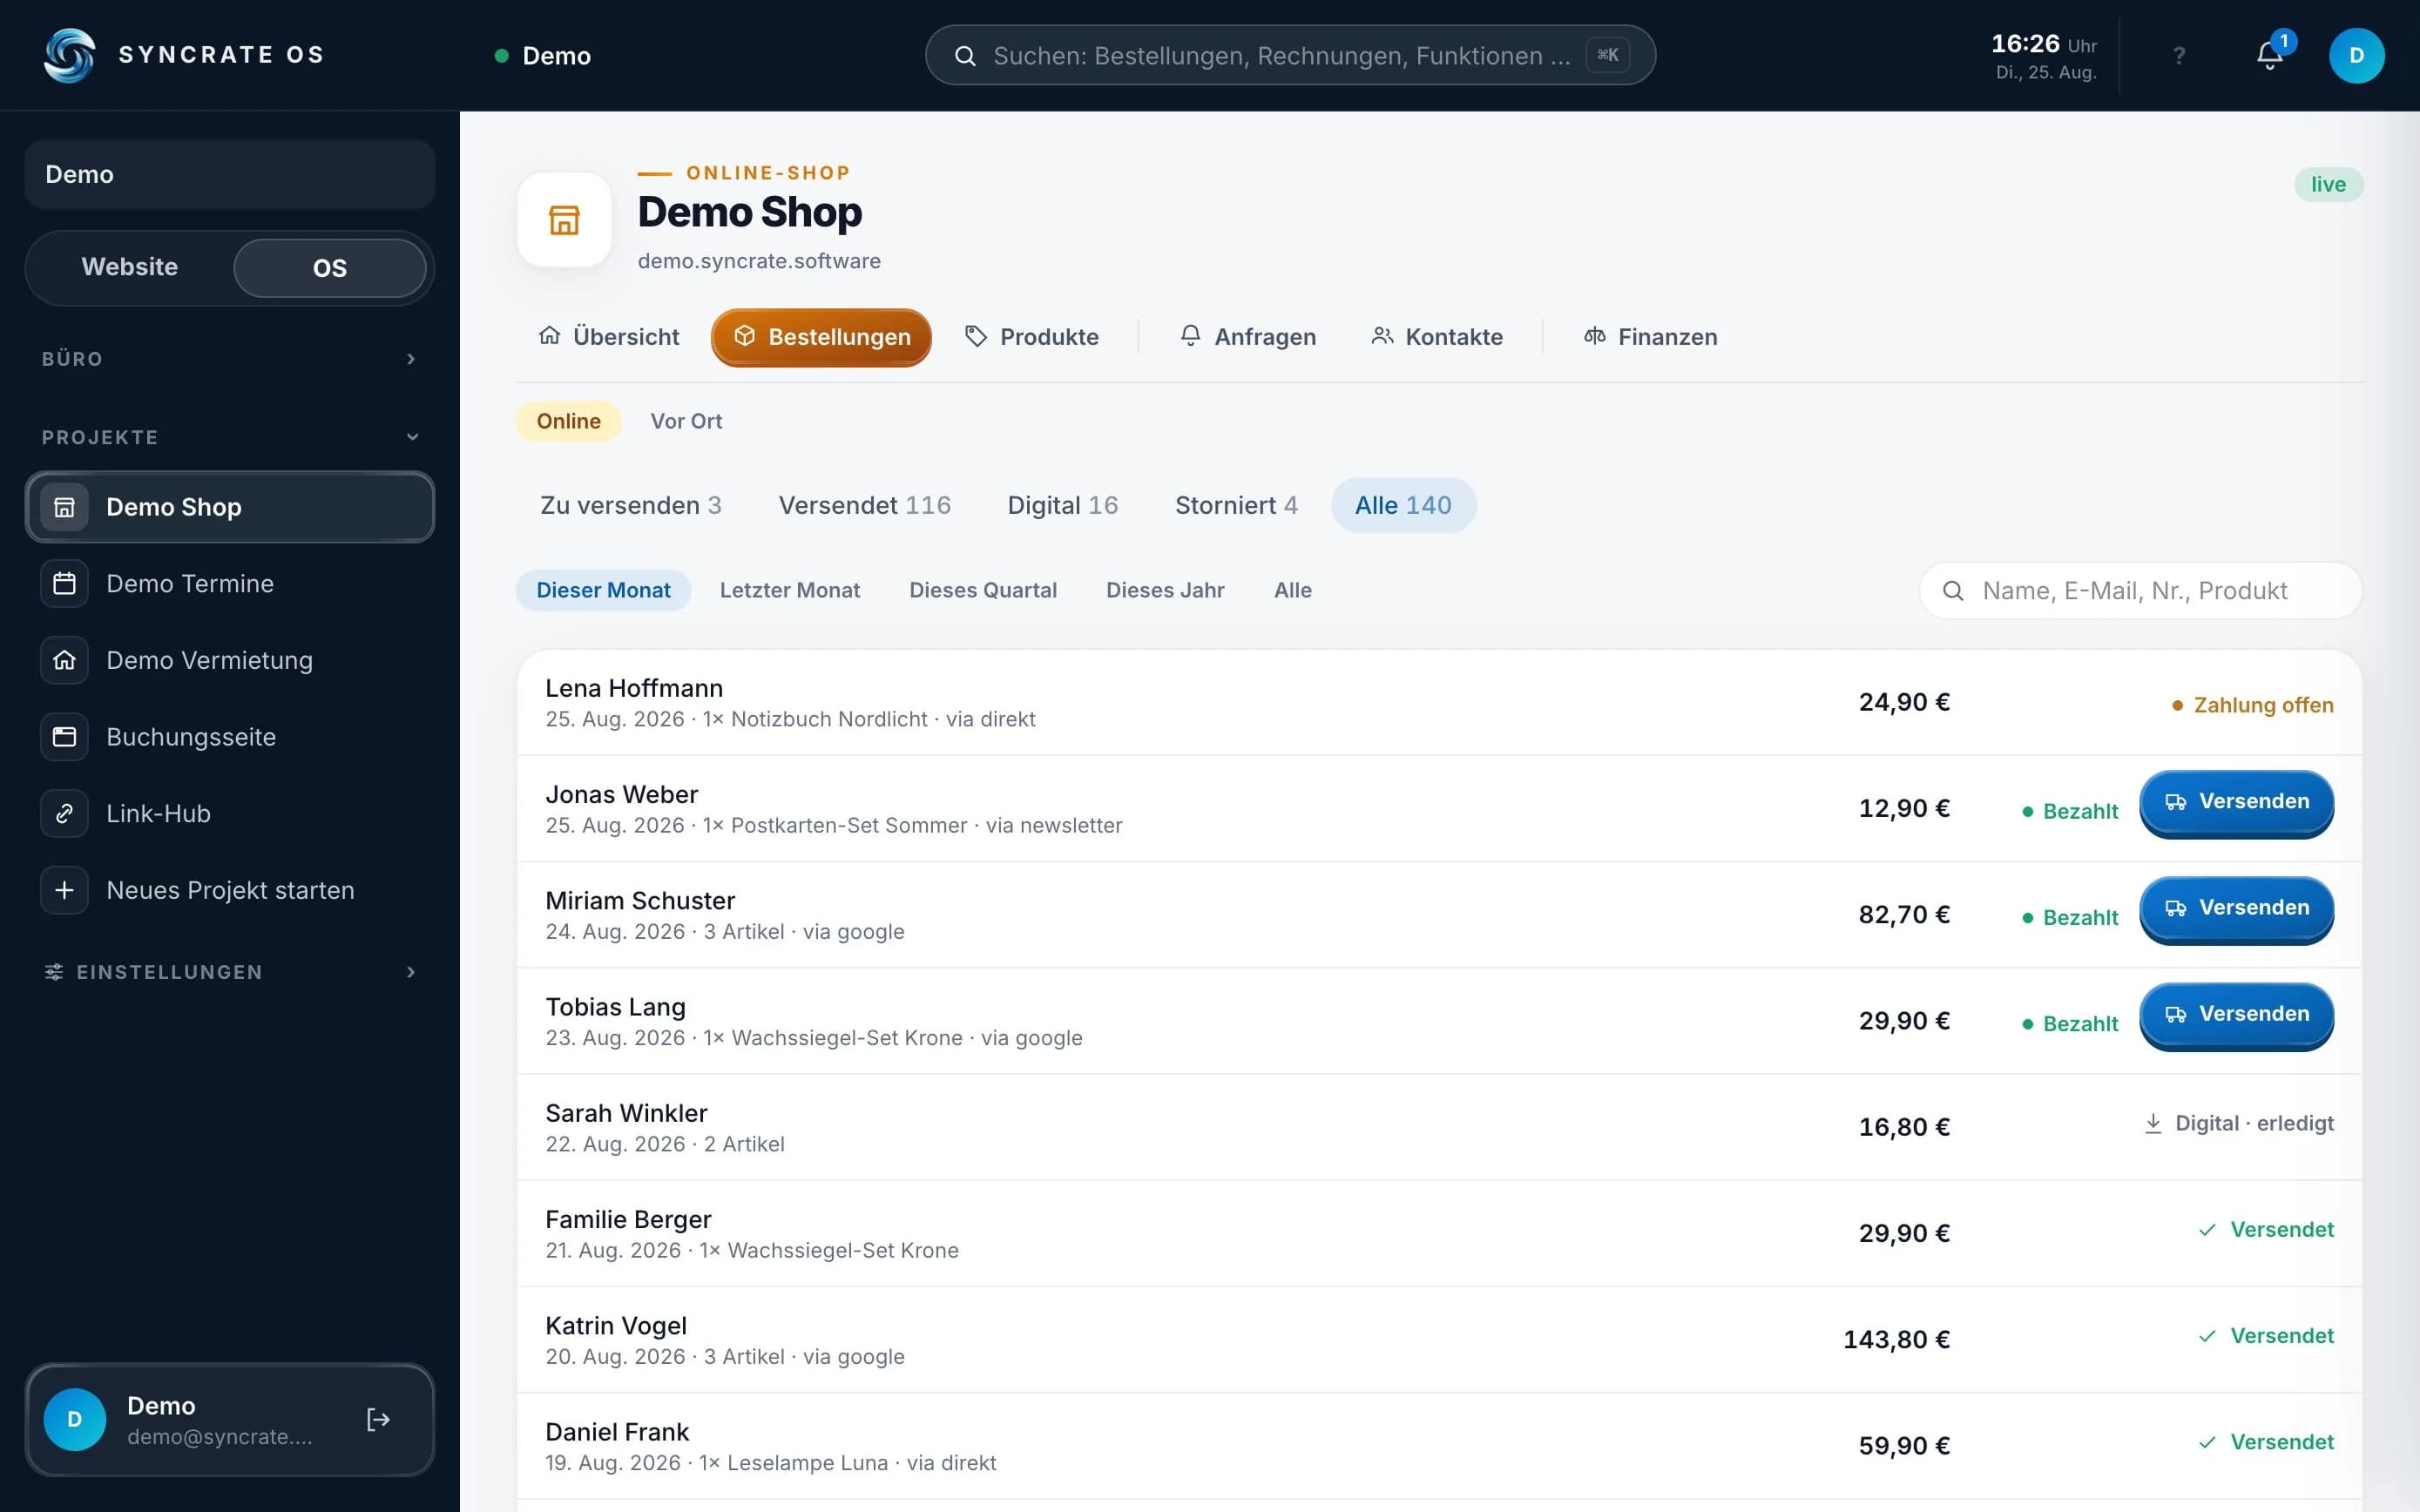The height and width of the screenshot is (1512, 2420).
Task: Switch to Website mode
Action: (x=130, y=267)
